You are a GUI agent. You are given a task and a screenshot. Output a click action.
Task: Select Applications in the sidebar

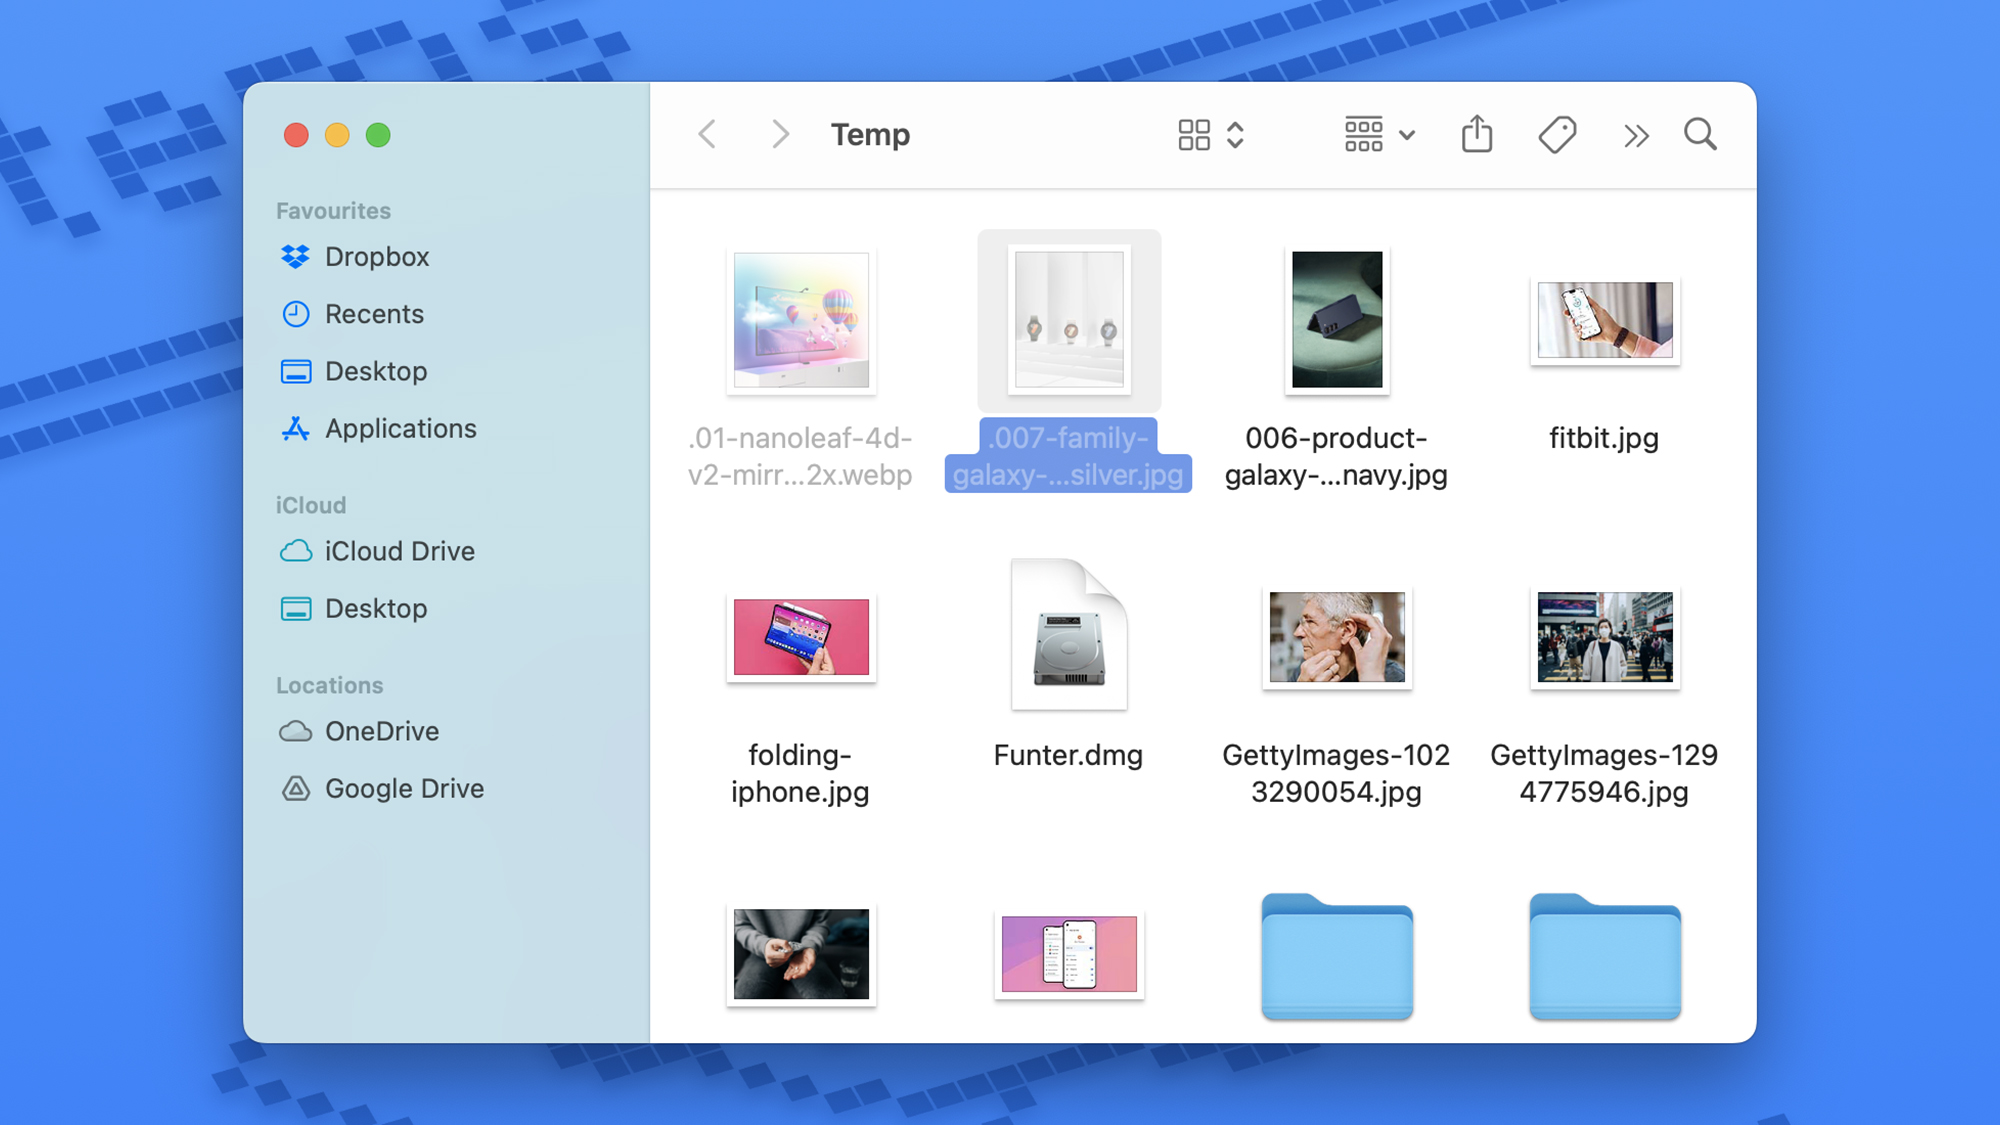(400, 429)
